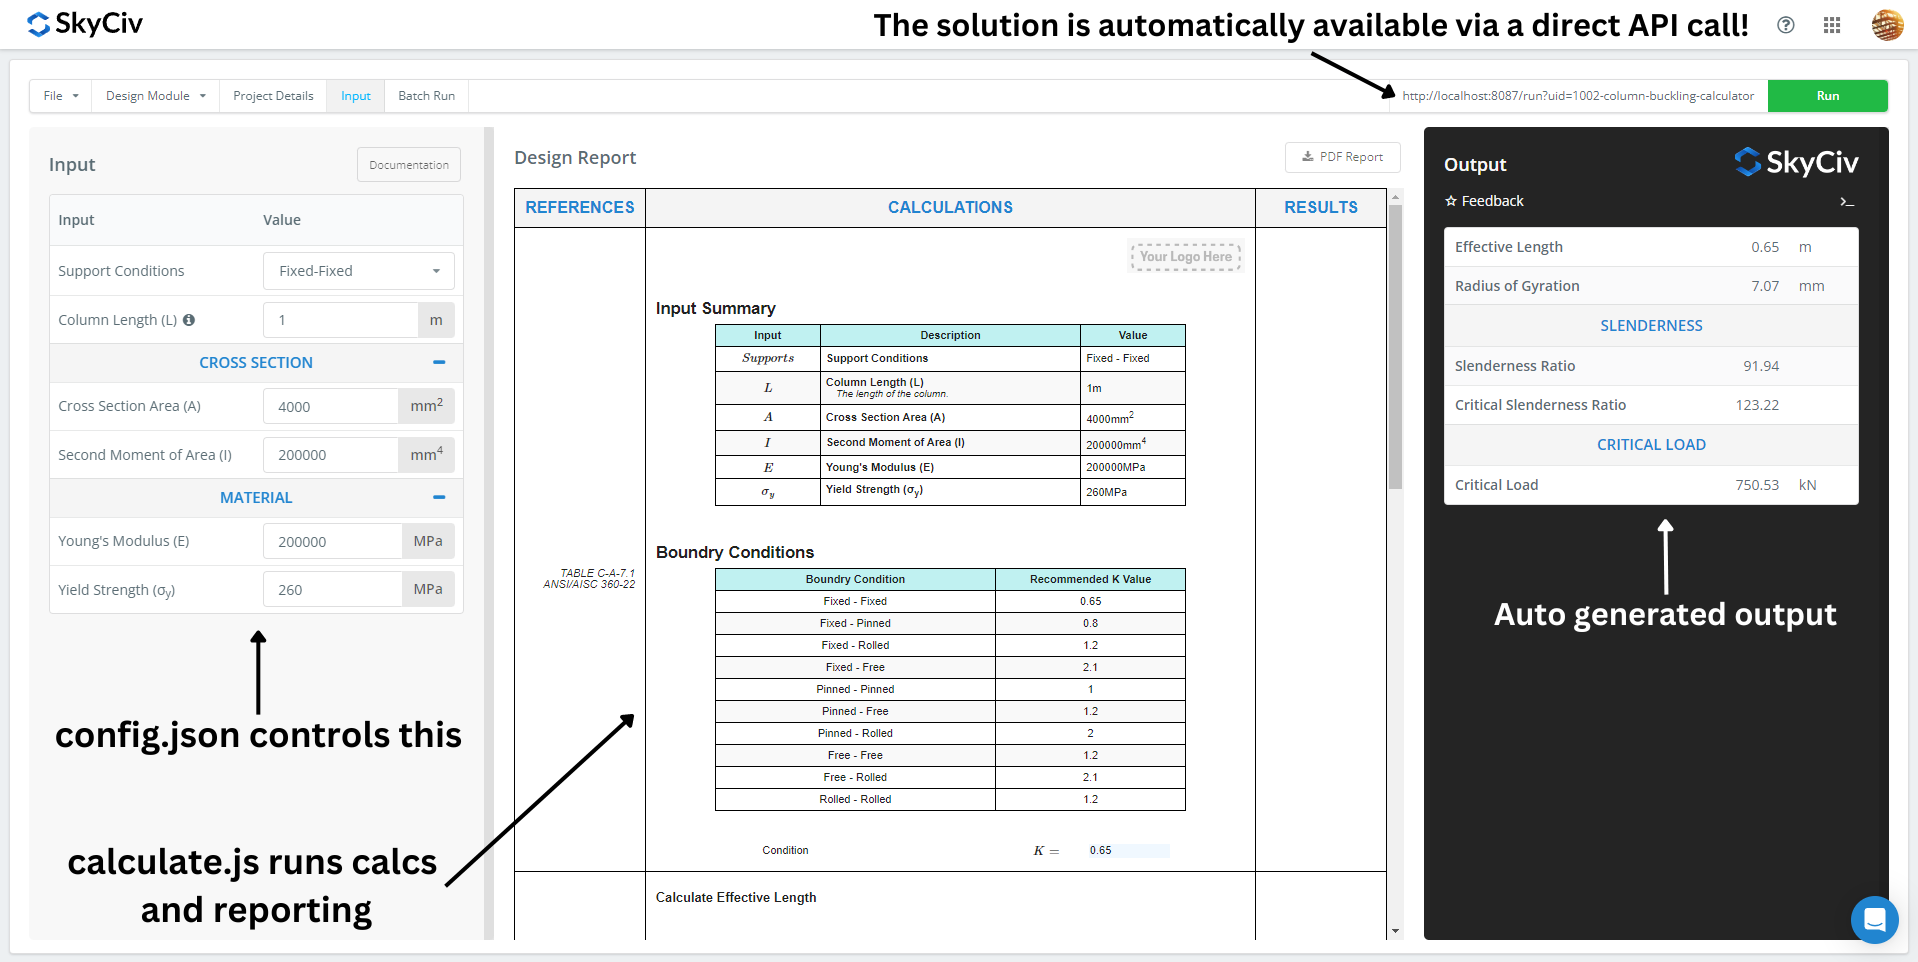Click the SkyCiv logo in header
1918x962 pixels.
click(85, 24)
